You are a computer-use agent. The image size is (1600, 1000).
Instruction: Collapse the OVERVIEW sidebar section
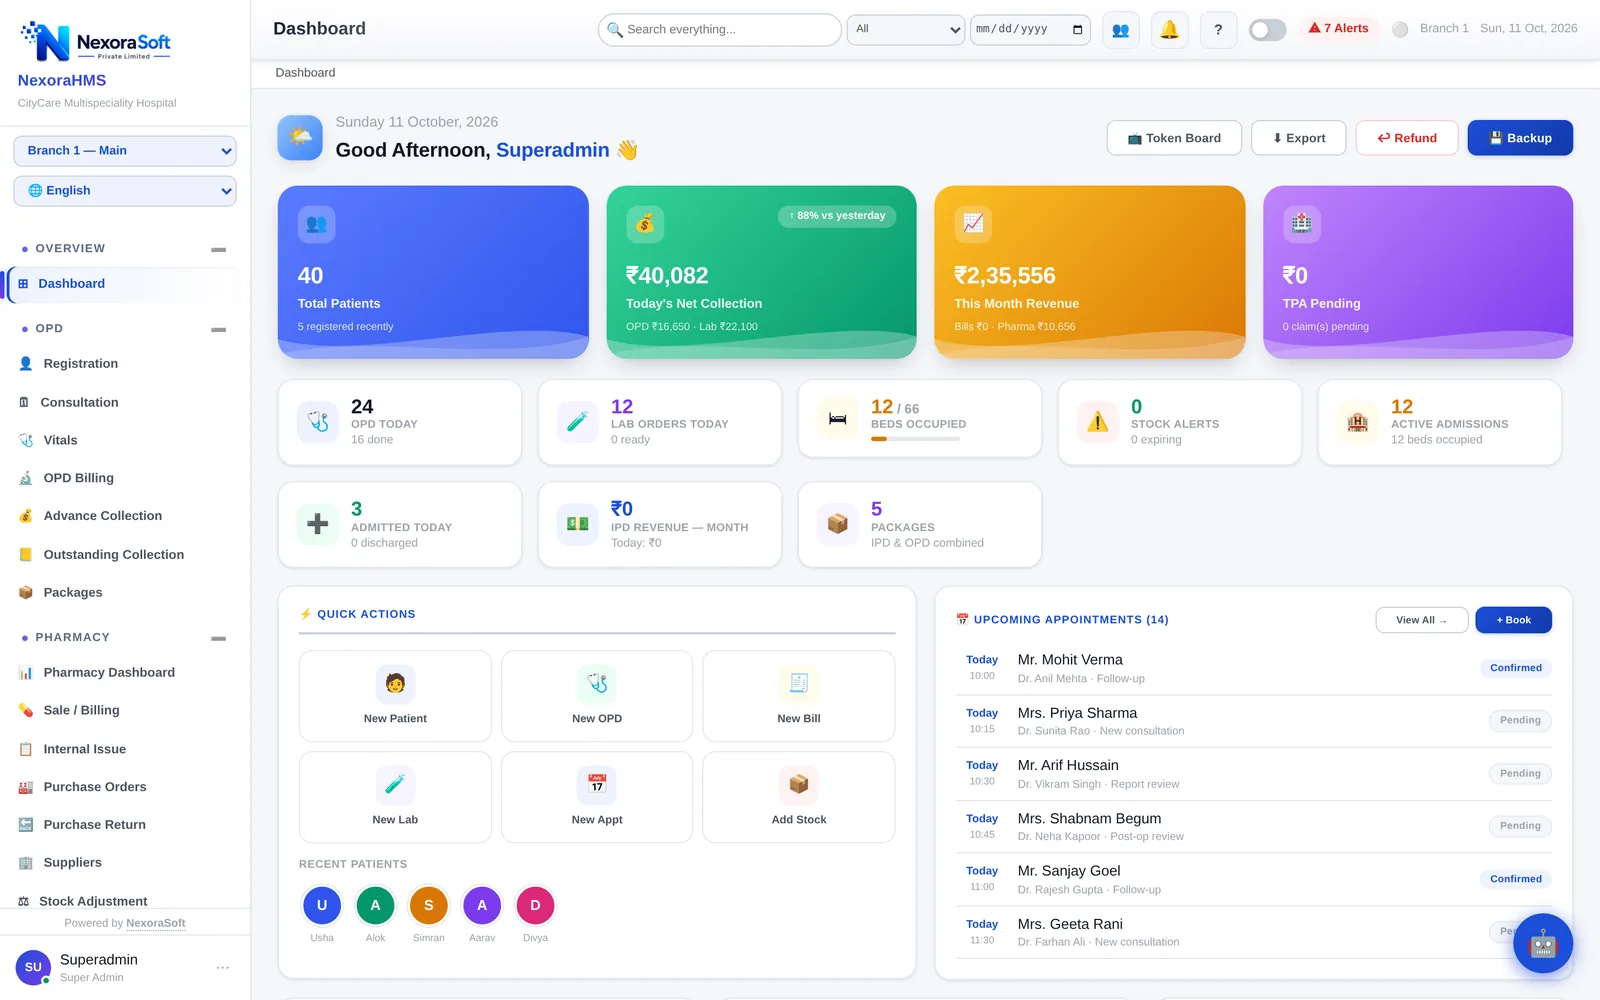218,249
